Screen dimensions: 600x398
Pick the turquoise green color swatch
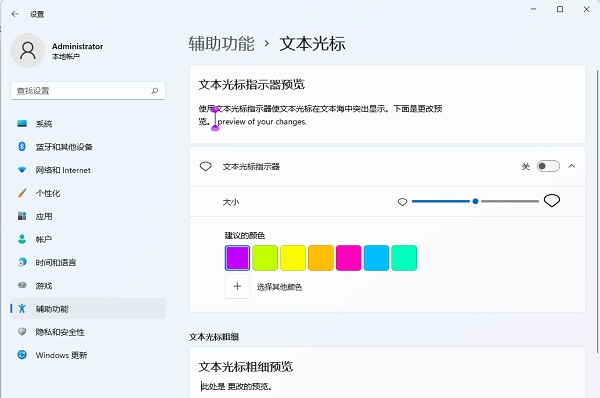click(x=404, y=258)
